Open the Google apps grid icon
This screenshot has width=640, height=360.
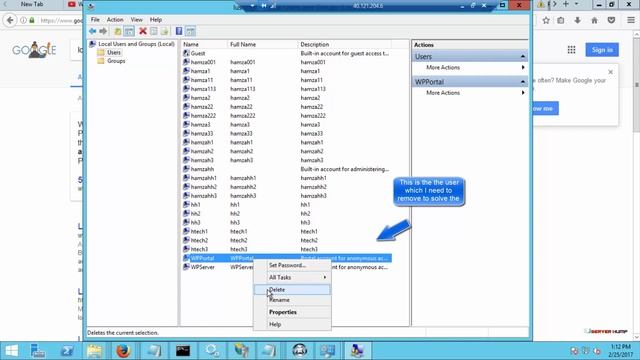click(x=571, y=50)
